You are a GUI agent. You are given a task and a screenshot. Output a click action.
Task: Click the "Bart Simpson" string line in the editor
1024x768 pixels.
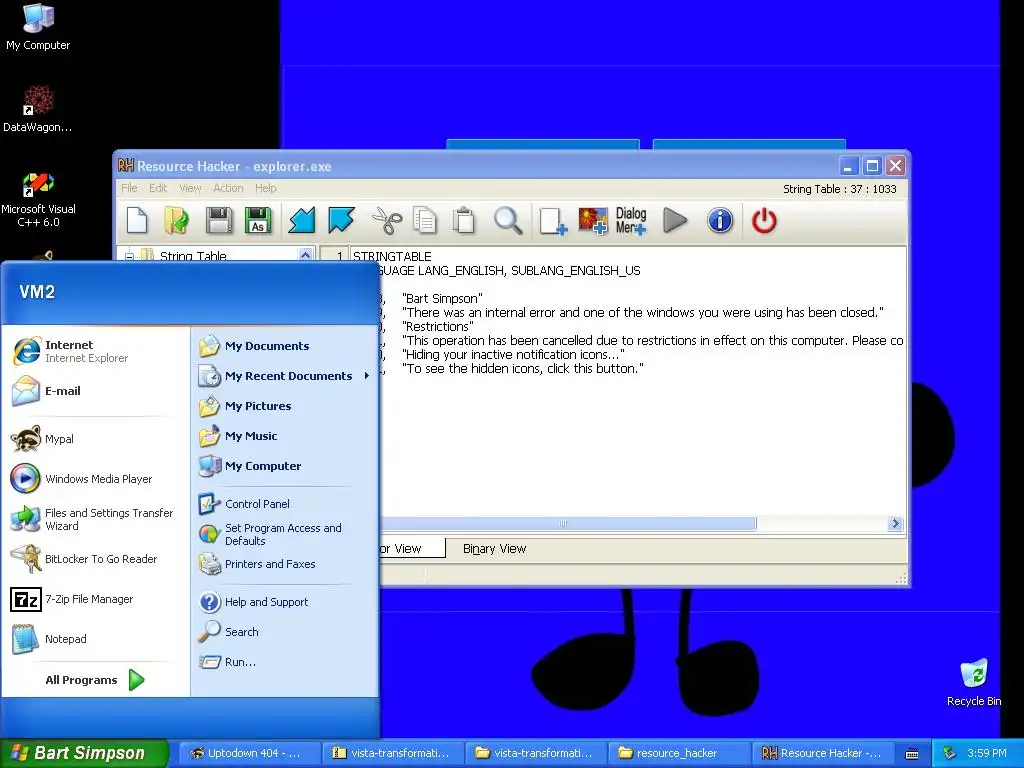(x=442, y=298)
